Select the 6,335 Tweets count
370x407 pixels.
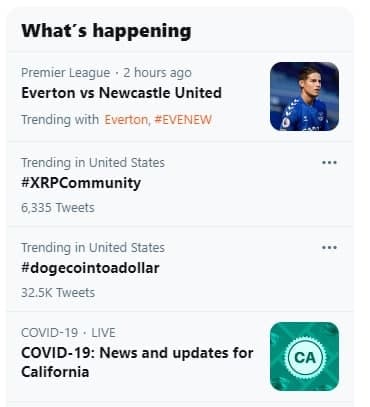click(x=58, y=208)
